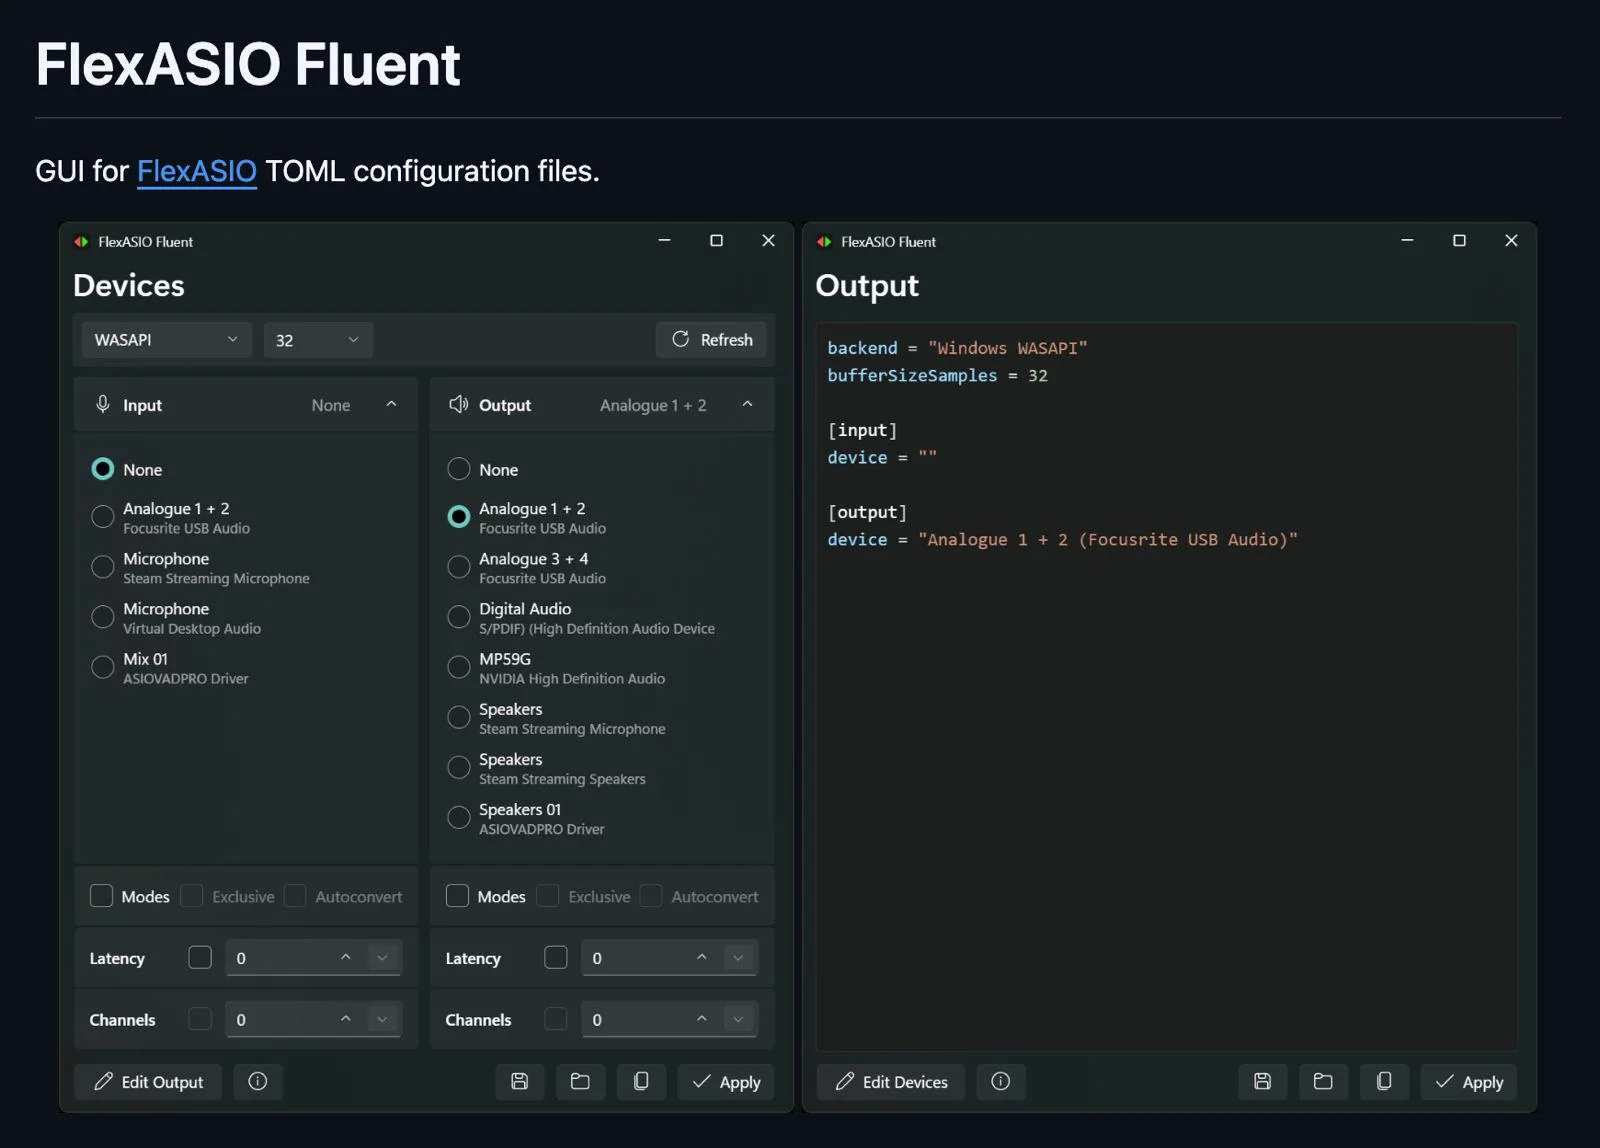The height and width of the screenshot is (1148, 1600).
Task: Click the save icon in Devices window
Action: [x=519, y=1081]
